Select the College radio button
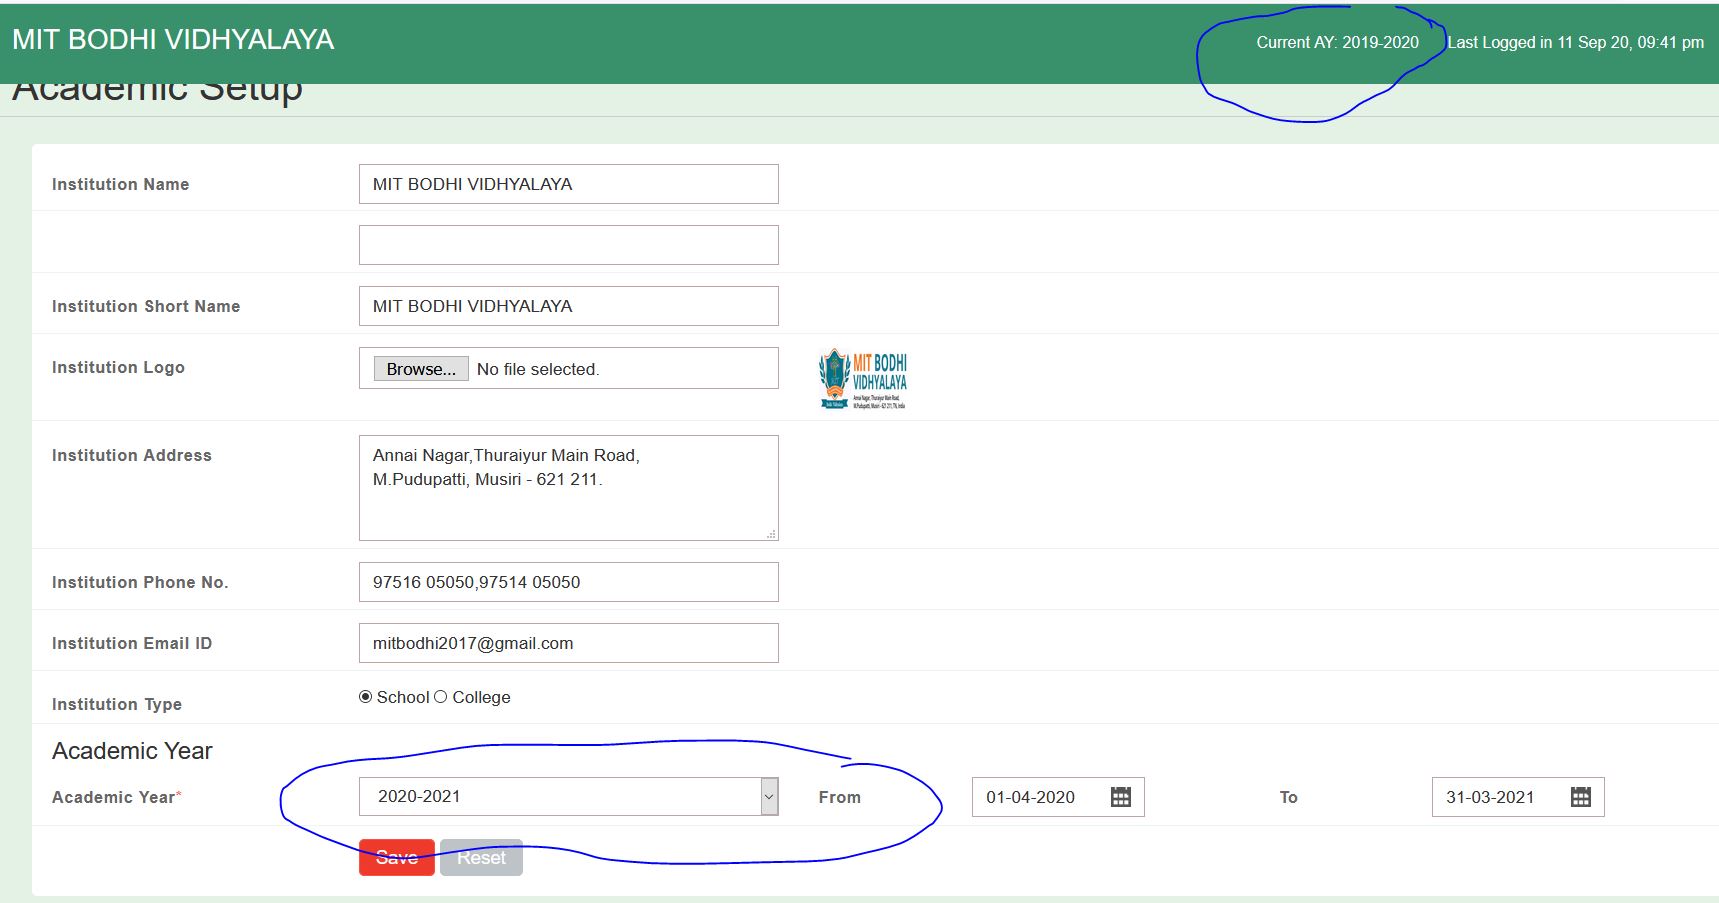This screenshot has width=1719, height=903. point(441,697)
